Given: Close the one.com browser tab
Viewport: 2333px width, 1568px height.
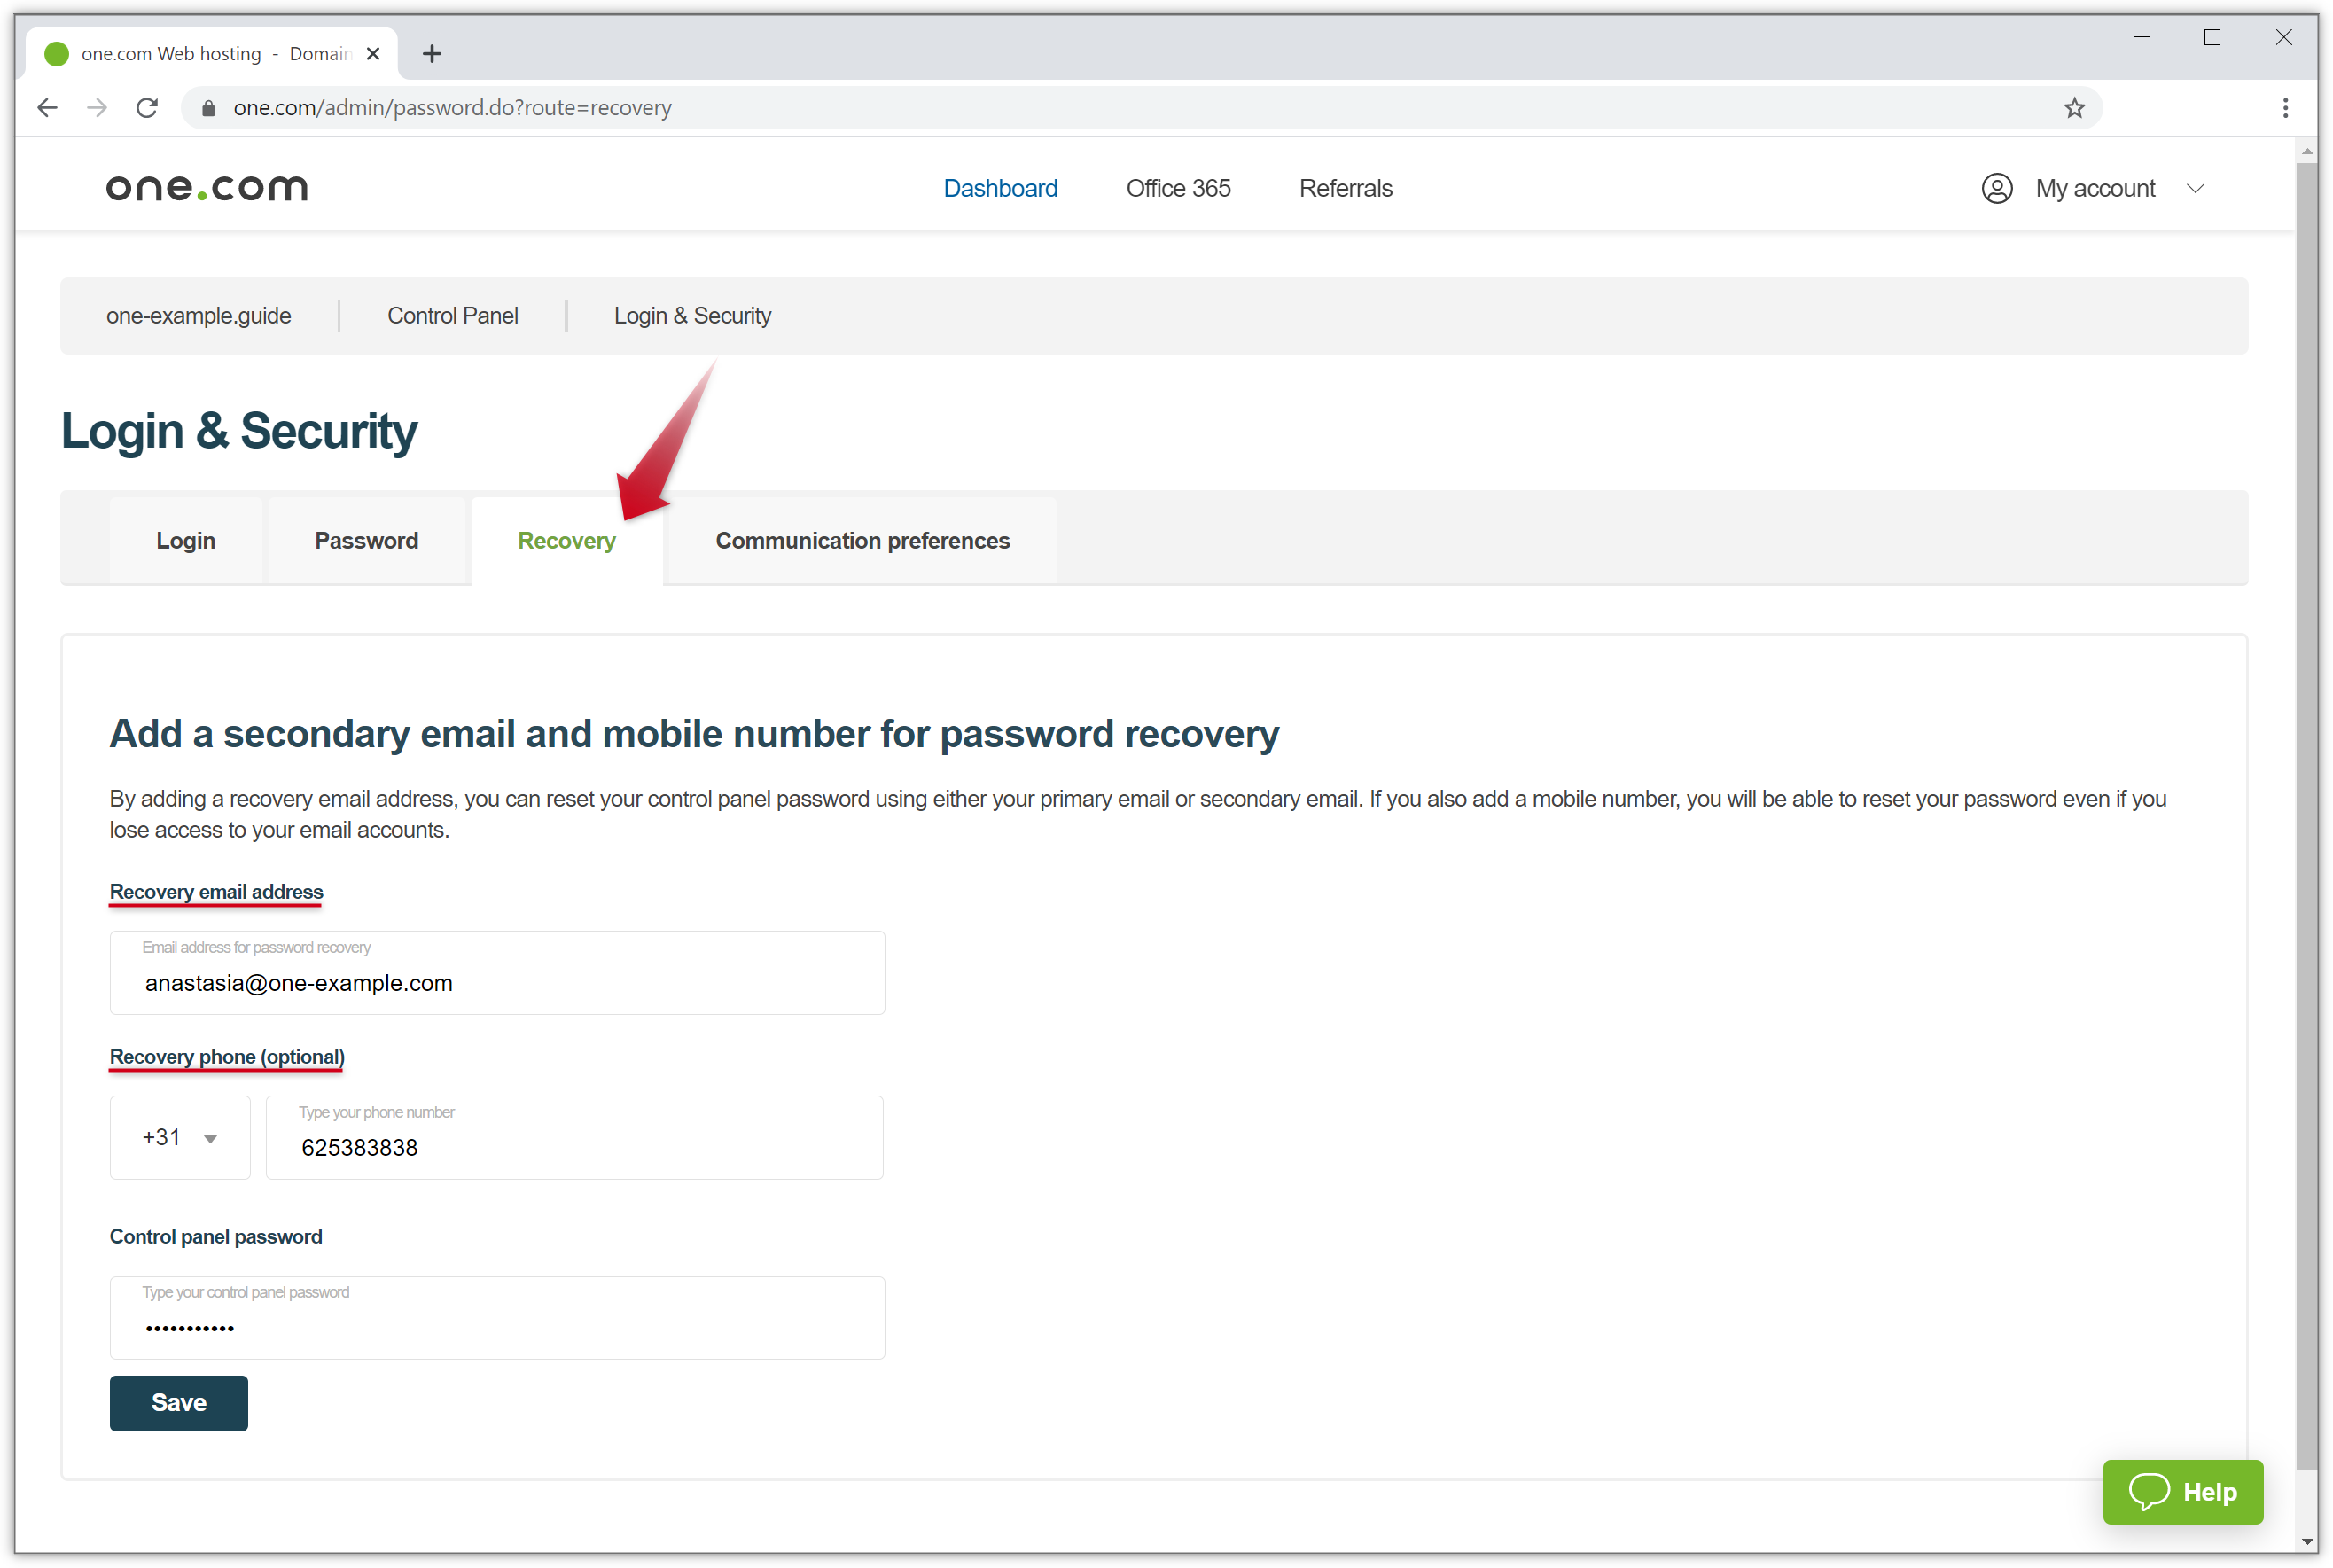Looking at the screenshot, I should tap(373, 54).
